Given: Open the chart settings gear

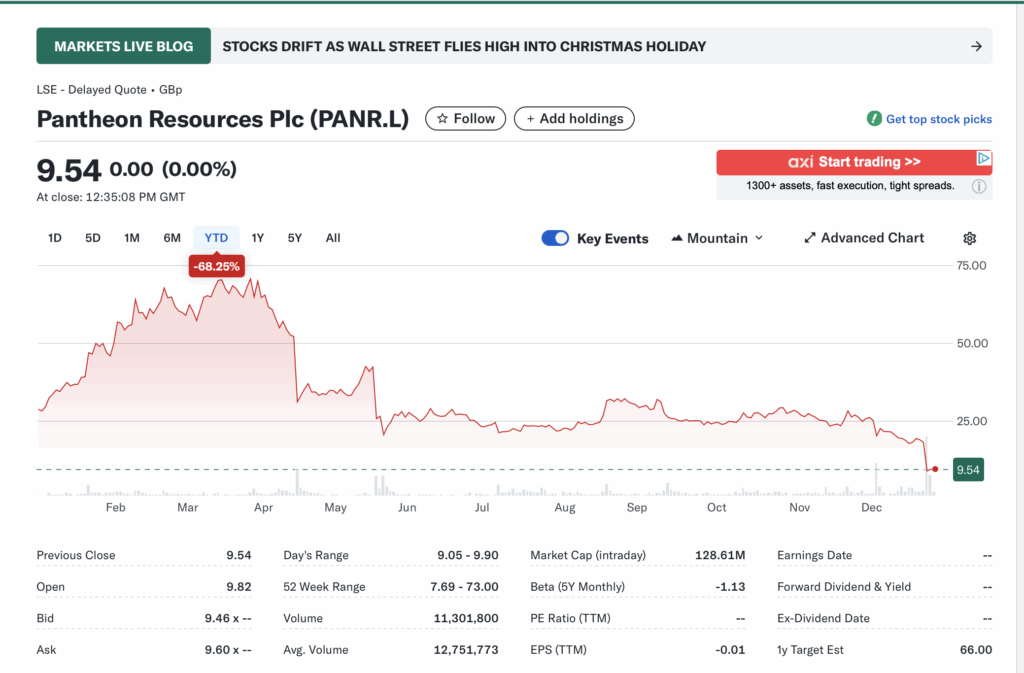Looking at the screenshot, I should coord(968,238).
